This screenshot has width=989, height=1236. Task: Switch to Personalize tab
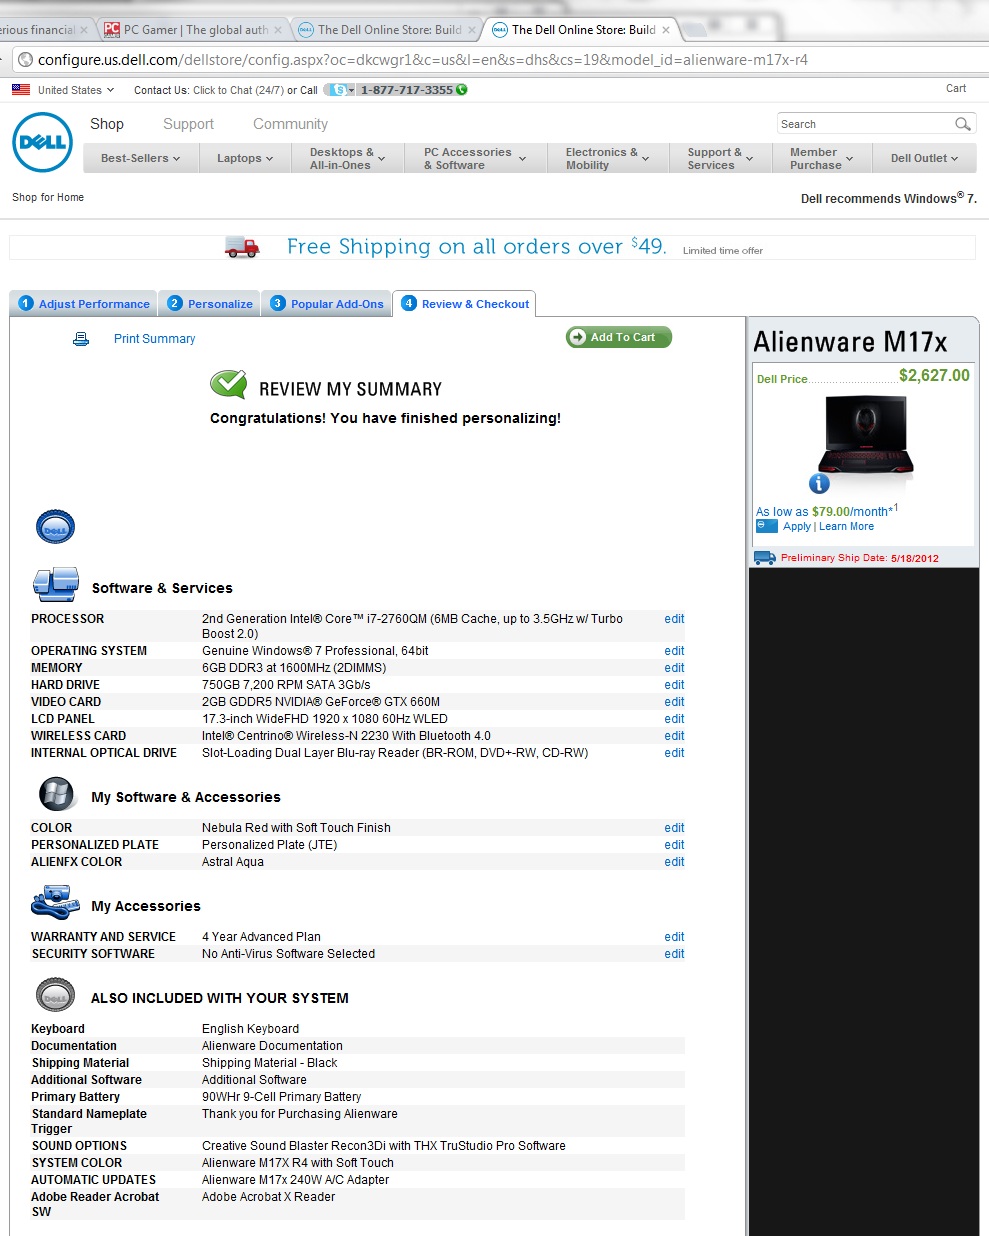pos(210,304)
